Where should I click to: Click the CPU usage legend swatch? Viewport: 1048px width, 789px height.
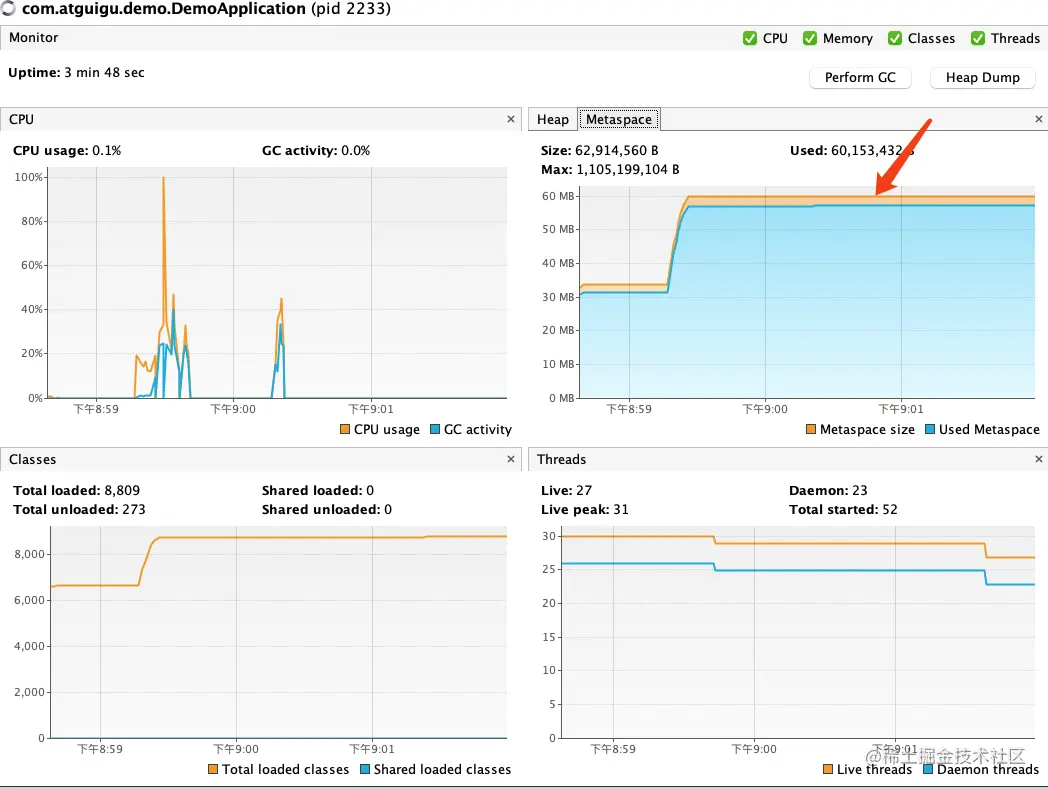345,429
